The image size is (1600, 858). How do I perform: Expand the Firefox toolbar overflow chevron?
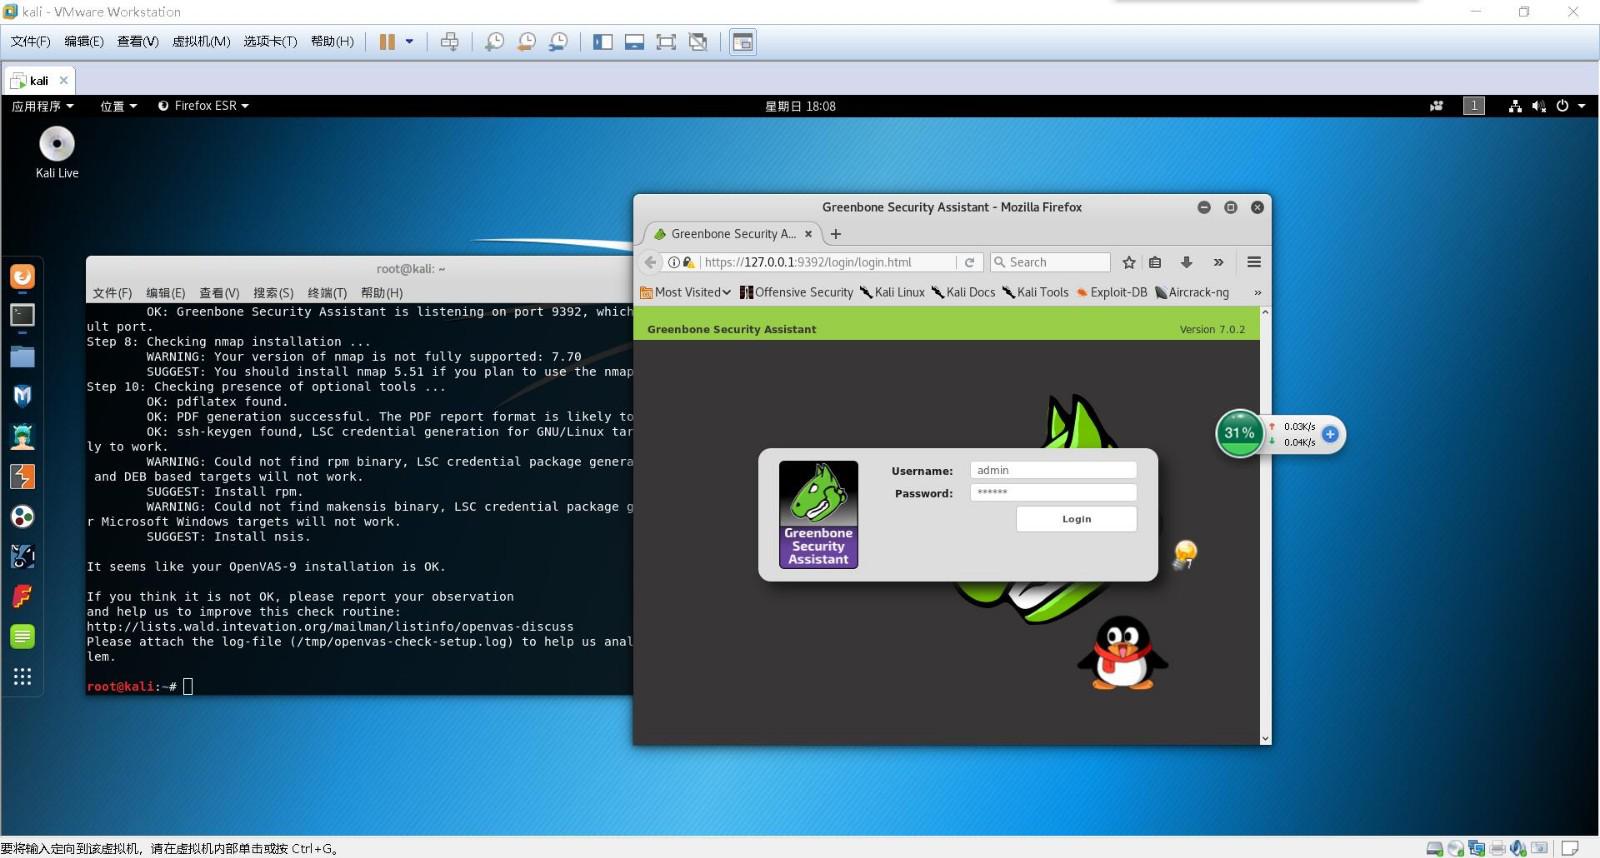(1218, 262)
